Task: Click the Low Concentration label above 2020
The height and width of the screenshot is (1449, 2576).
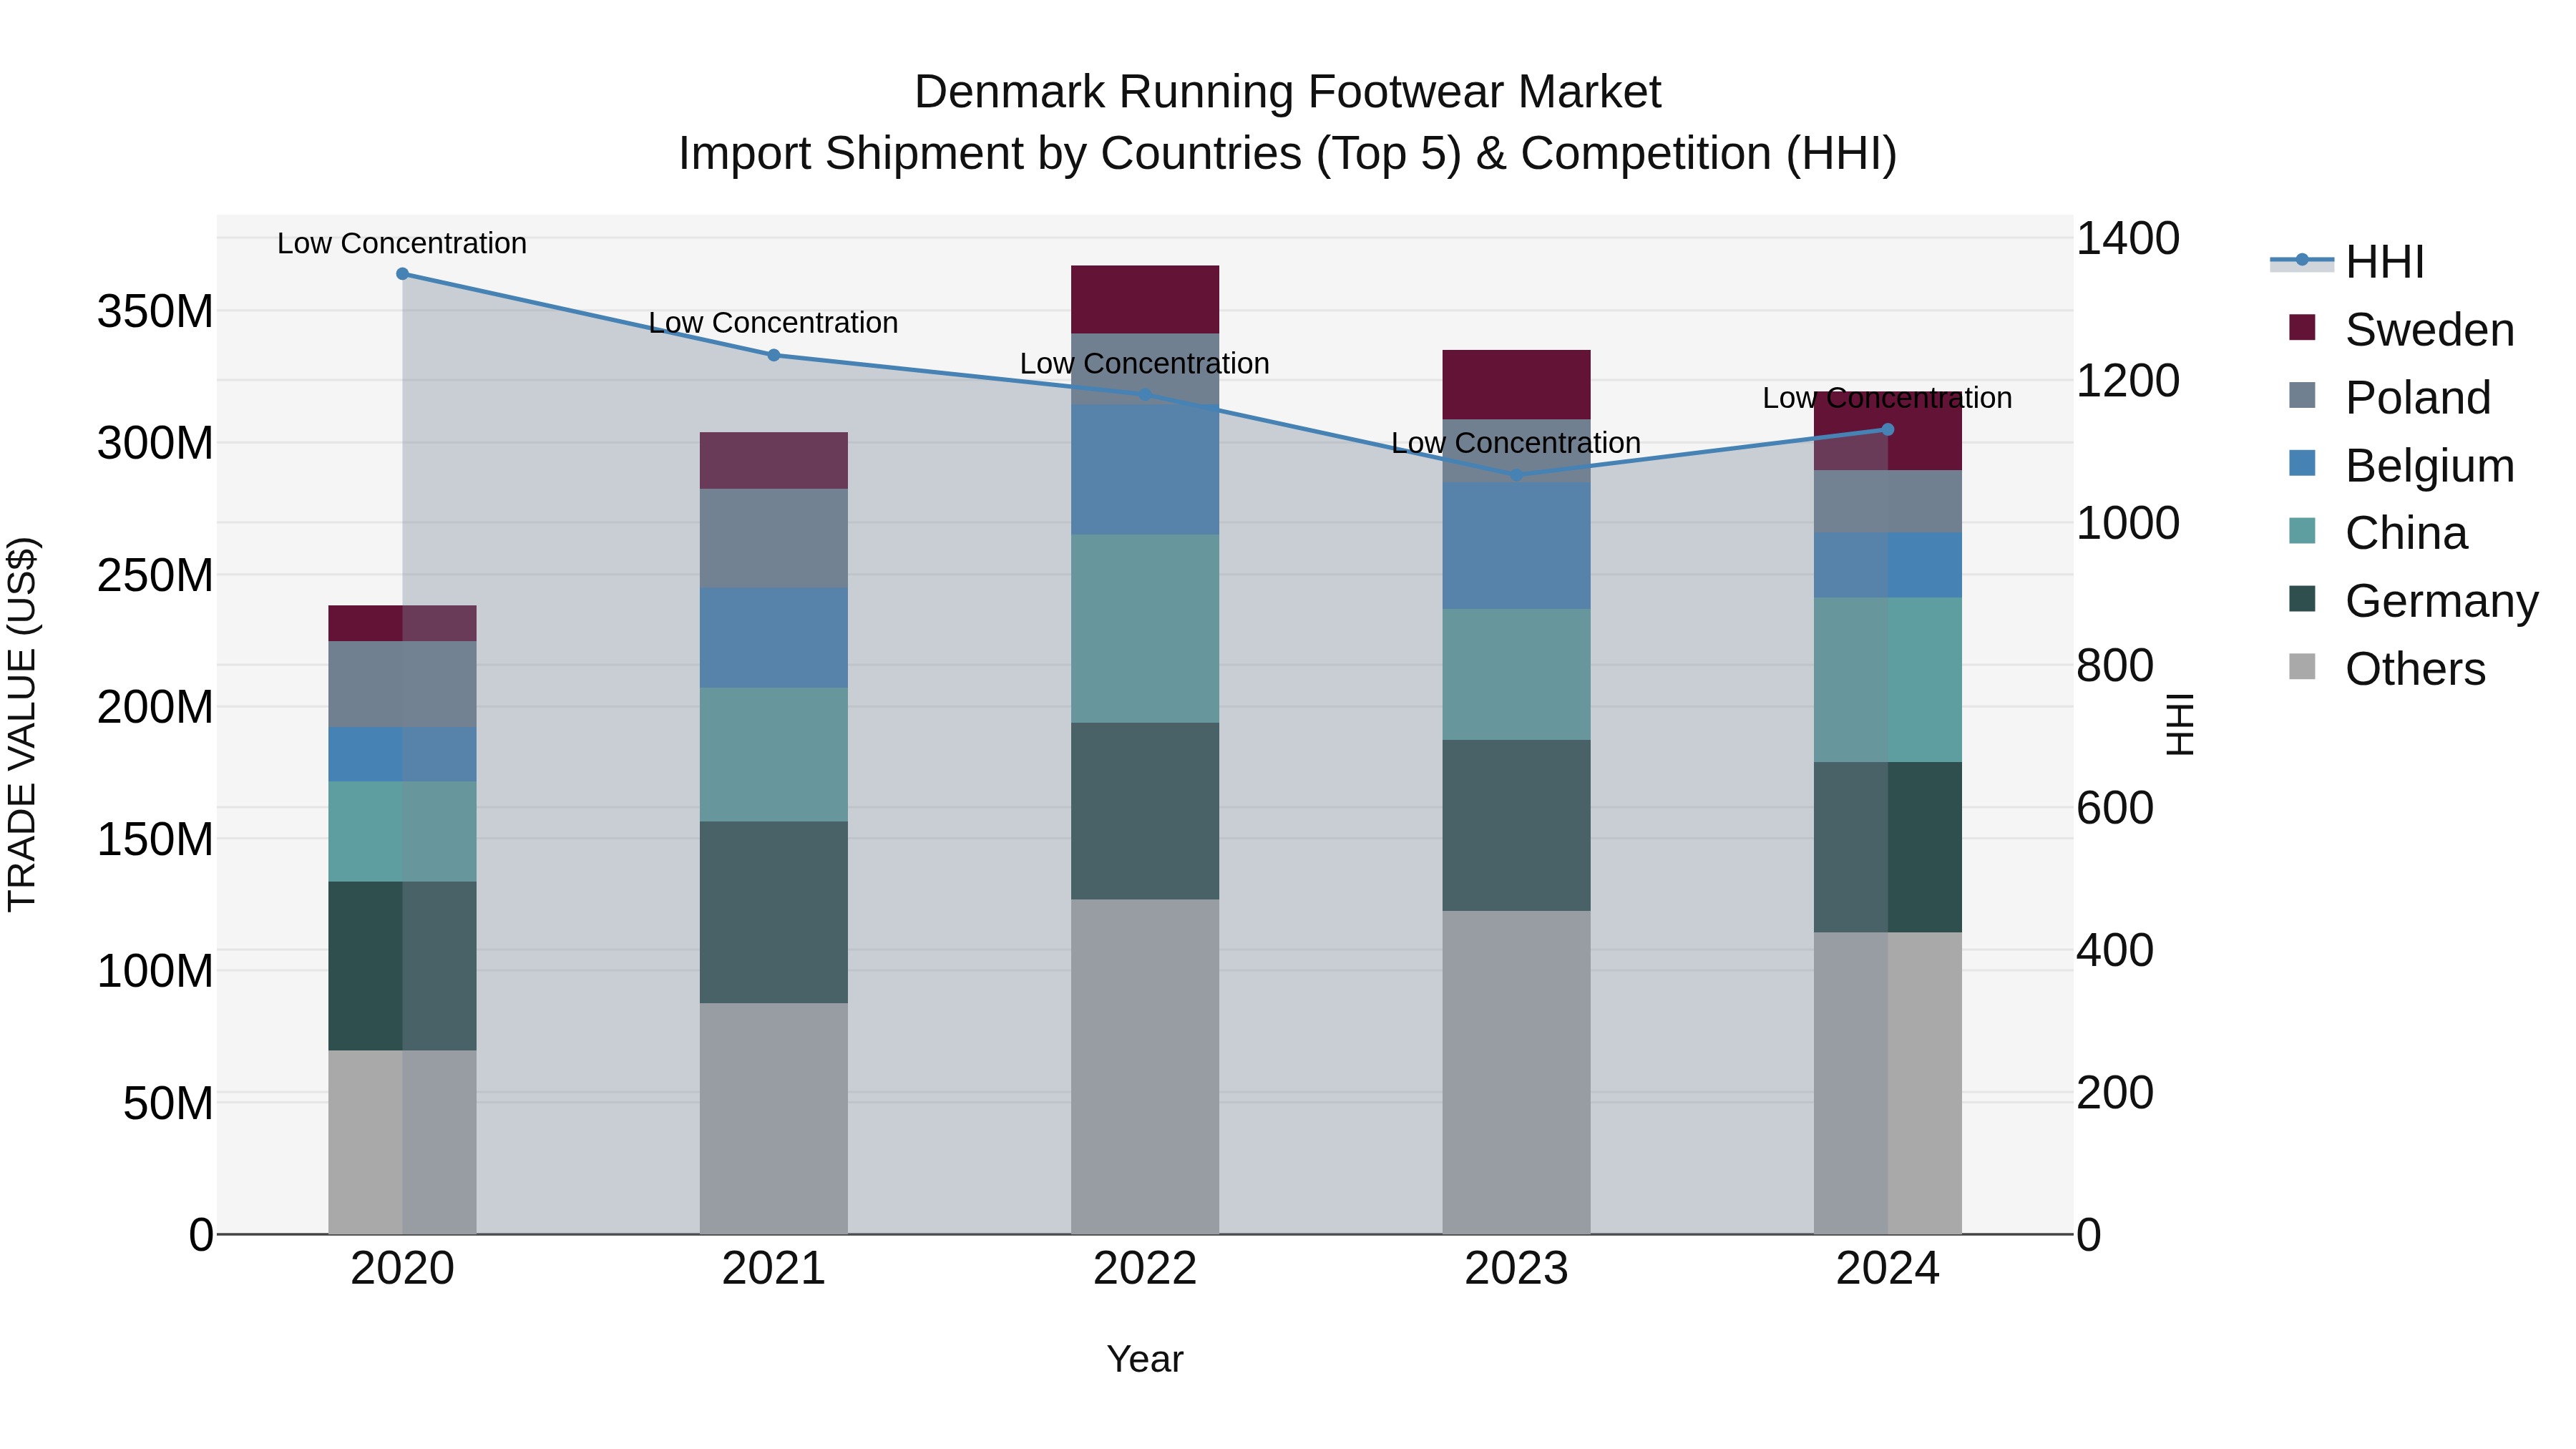Action: coord(402,243)
